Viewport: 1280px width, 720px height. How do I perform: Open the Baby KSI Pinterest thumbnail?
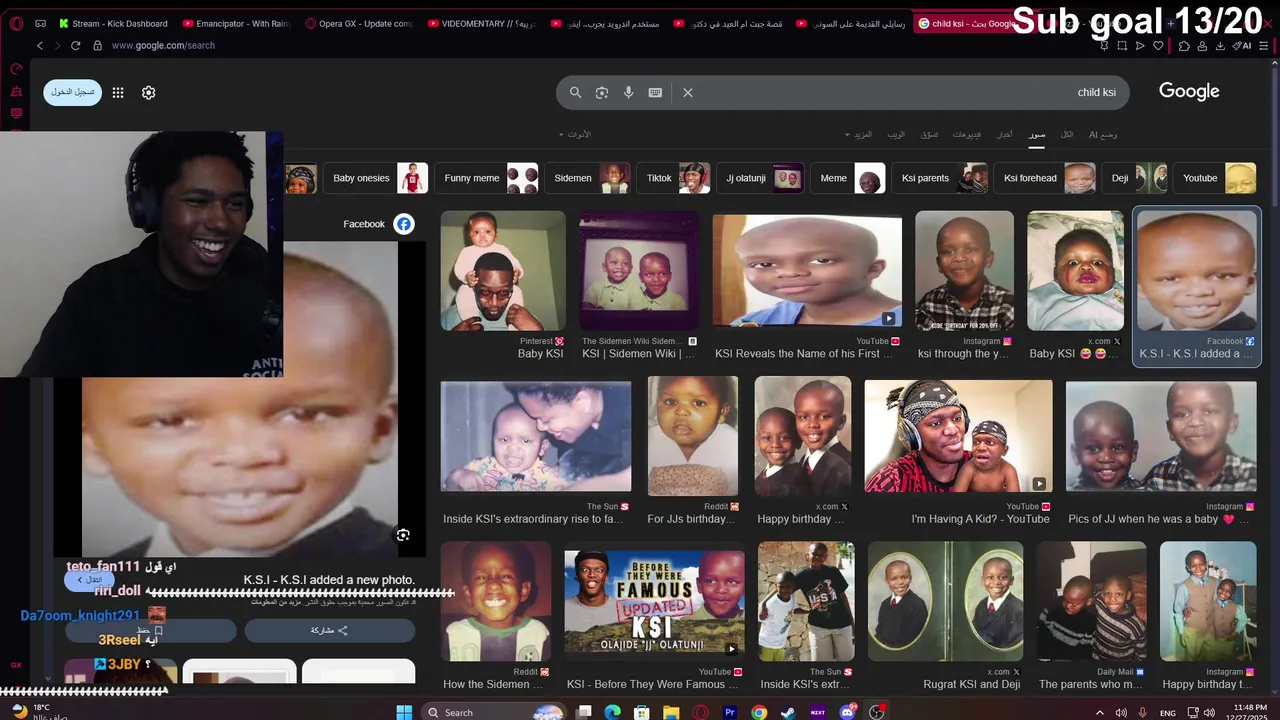click(x=503, y=271)
